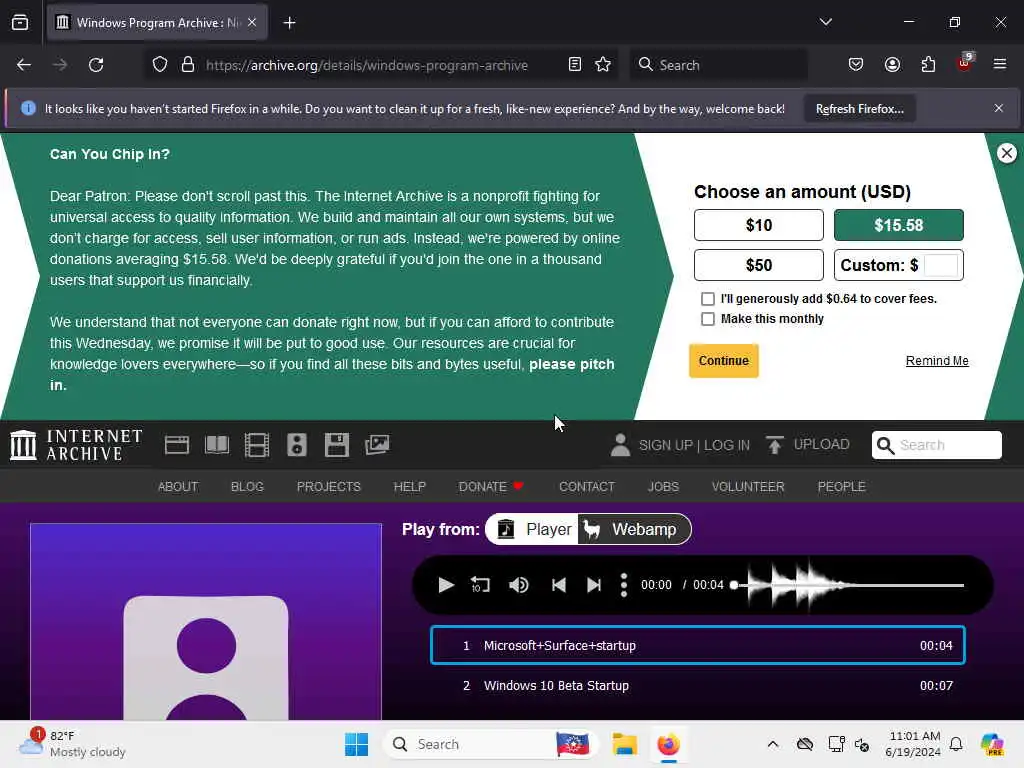Open the Internet Archive web collection icon
Image resolution: width=1024 pixels, height=768 pixels.
click(176, 445)
